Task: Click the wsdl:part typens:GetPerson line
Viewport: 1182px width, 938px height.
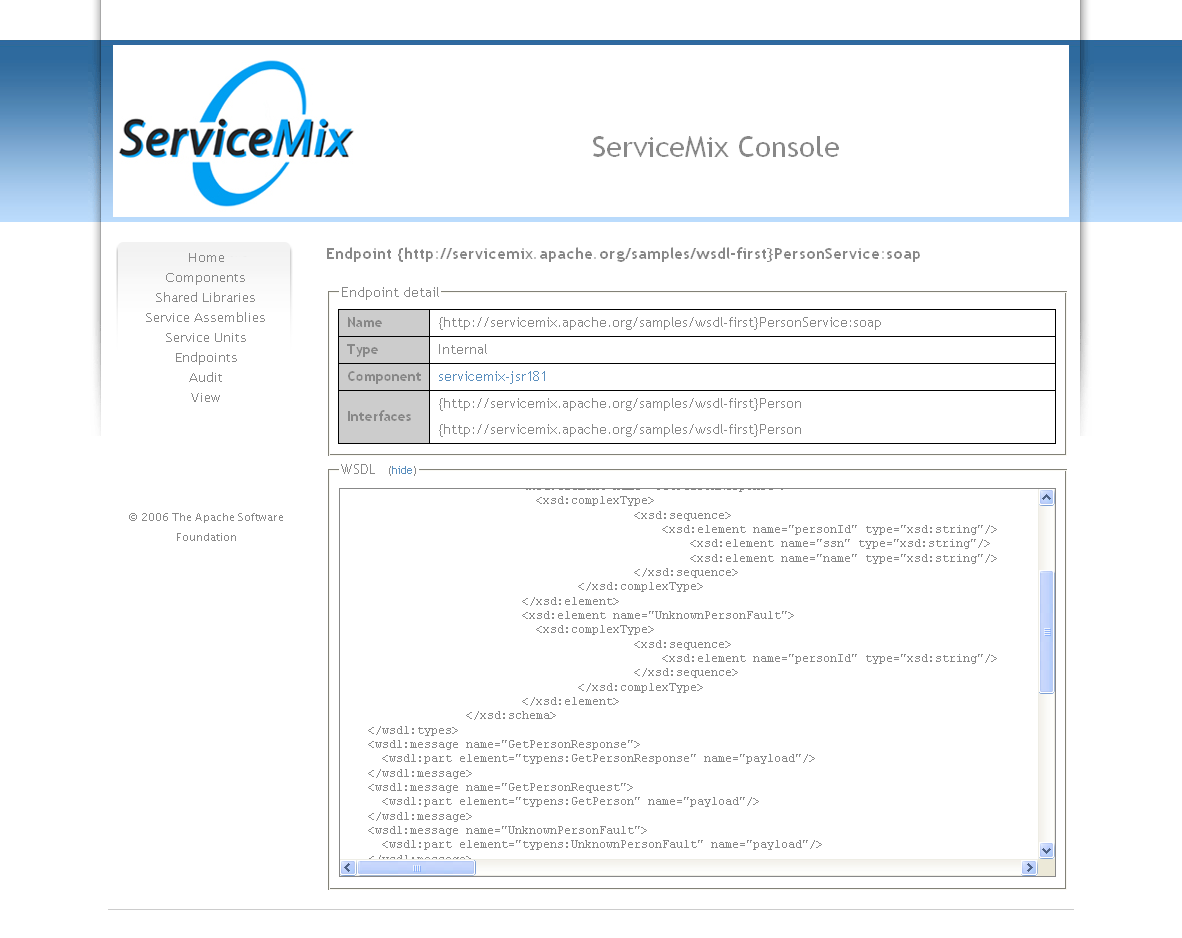Action: click(570, 802)
